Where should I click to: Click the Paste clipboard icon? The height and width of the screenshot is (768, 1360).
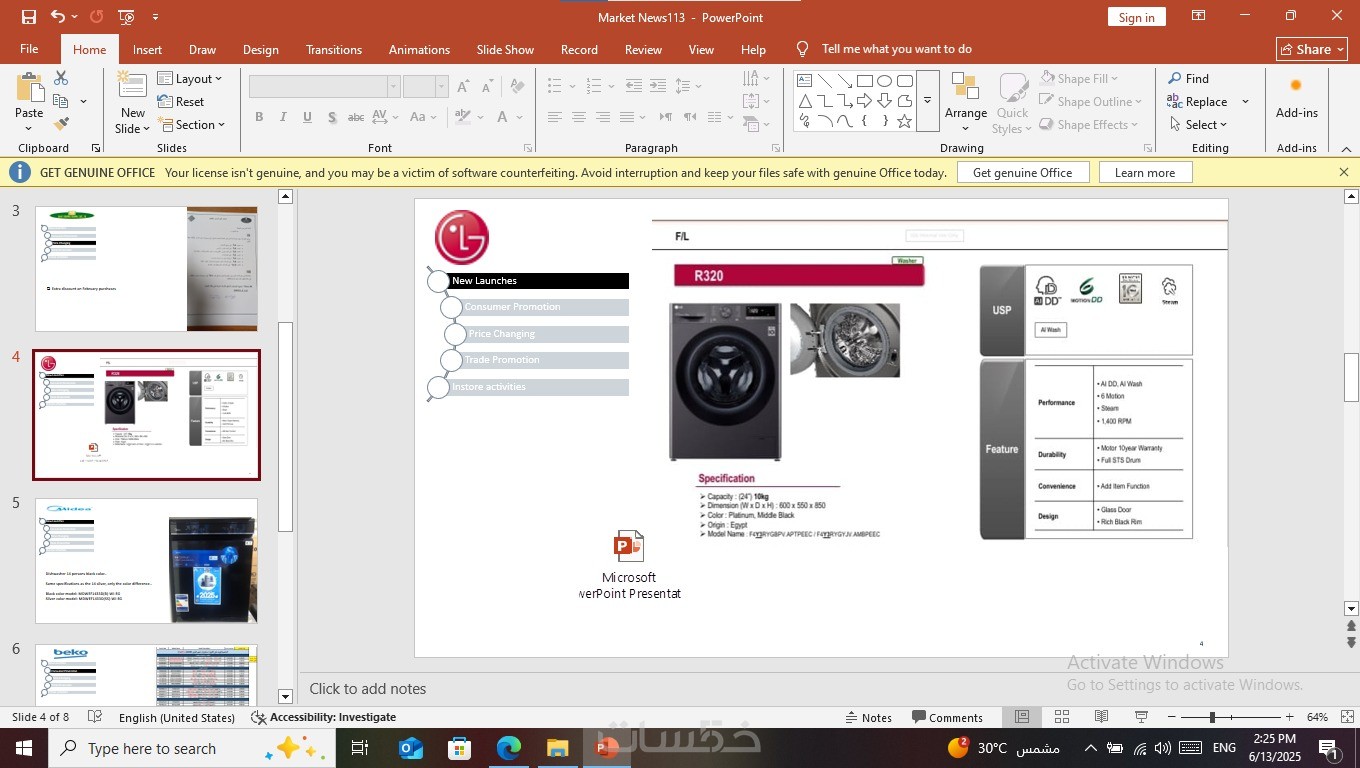[29, 89]
